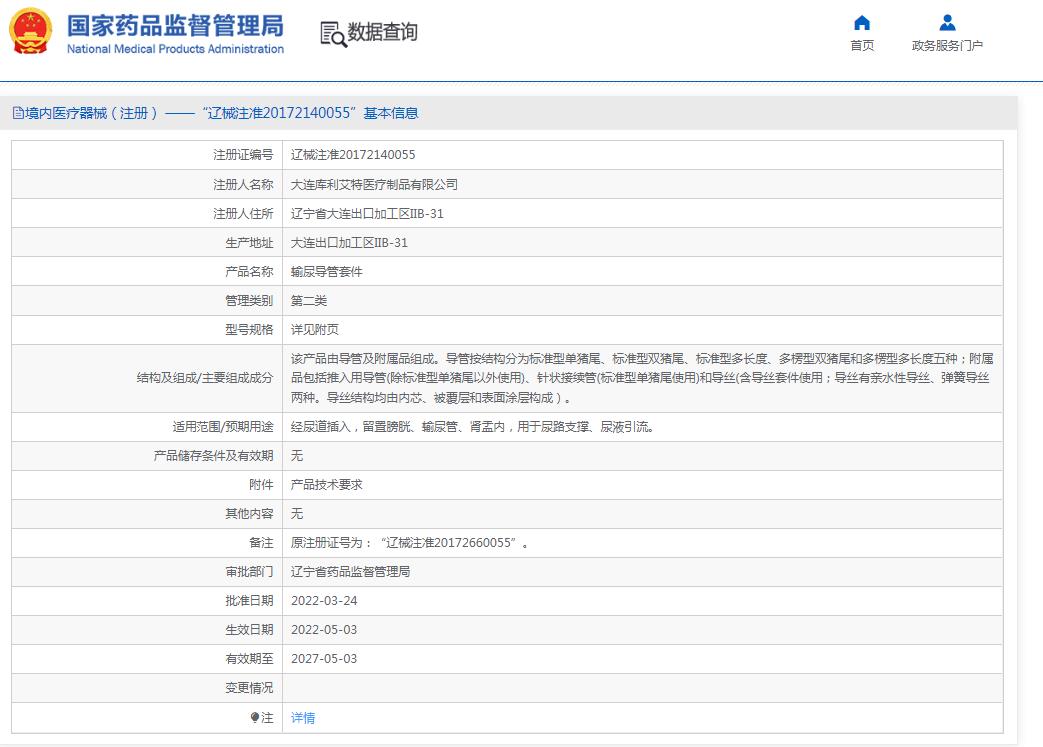This screenshot has height=747, width=1043.
Task: Click the document icon before 境内医疗器械
Action: [x=18, y=113]
